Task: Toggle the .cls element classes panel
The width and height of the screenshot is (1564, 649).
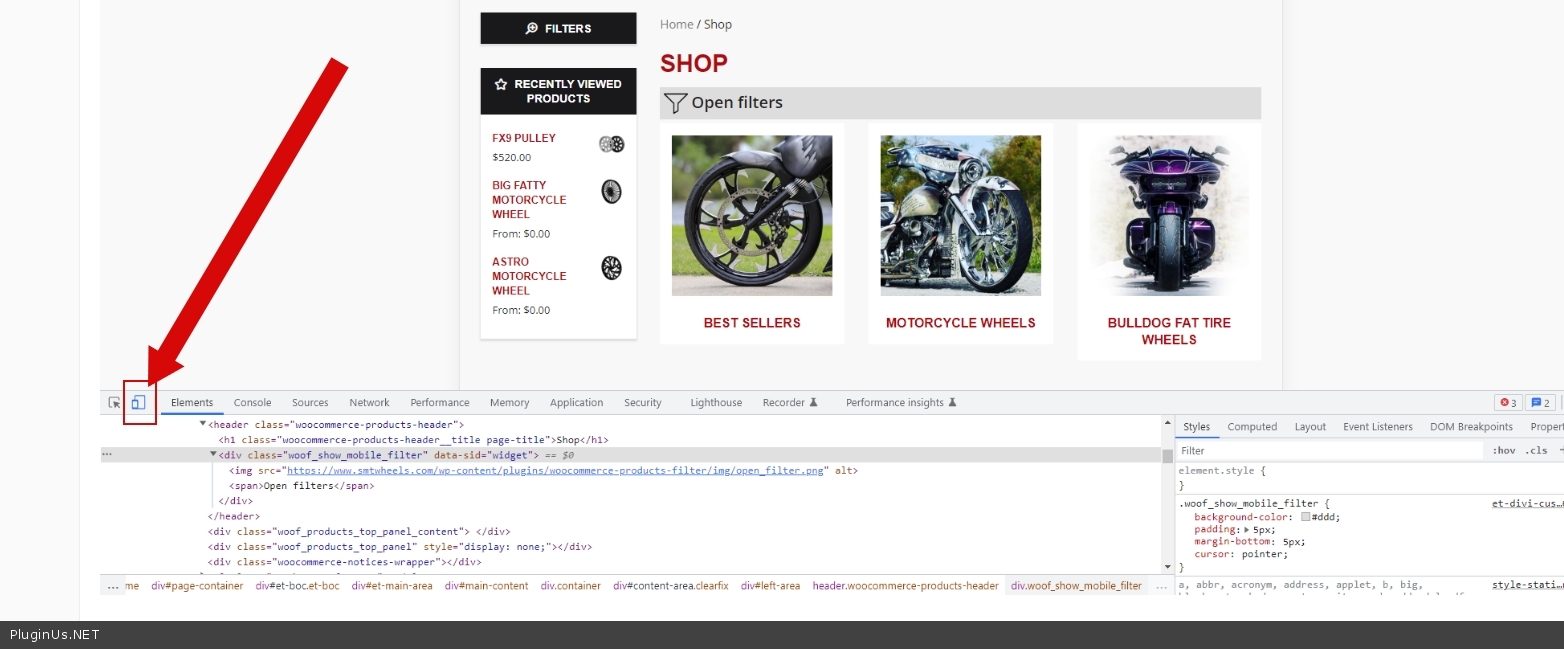Action: pos(1536,450)
